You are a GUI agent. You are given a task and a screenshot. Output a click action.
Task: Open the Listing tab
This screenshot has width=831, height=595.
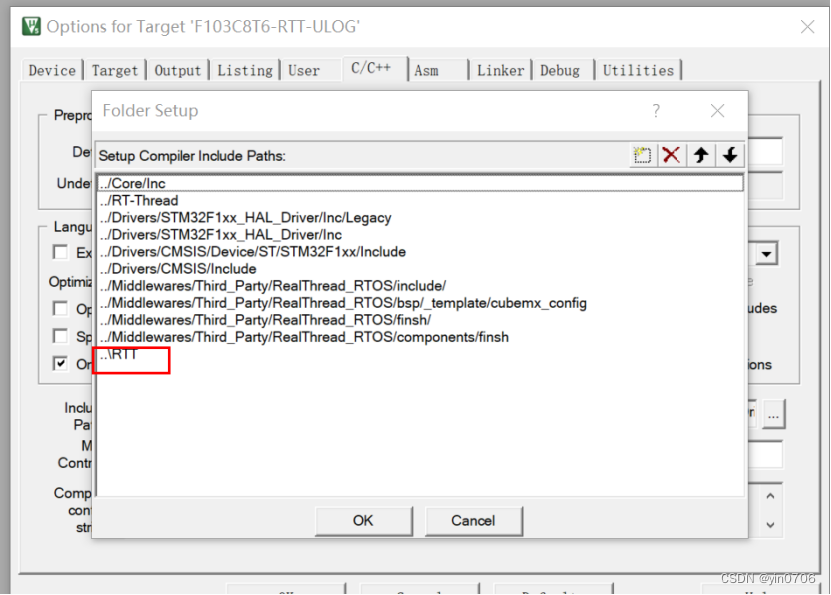click(x=245, y=70)
